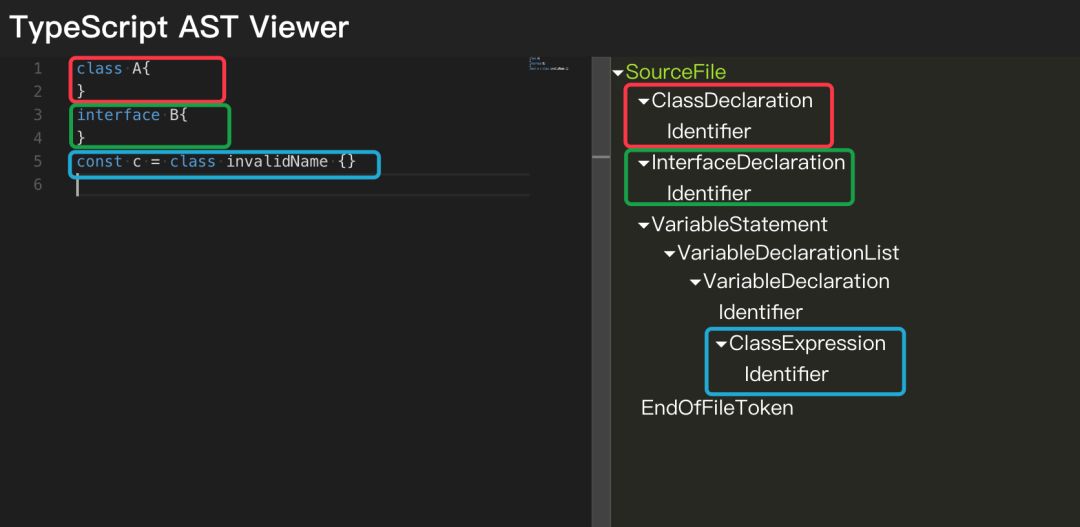Click the 'class' keyword on line 1
Image resolution: width=1080 pixels, height=527 pixels.
(x=99, y=69)
